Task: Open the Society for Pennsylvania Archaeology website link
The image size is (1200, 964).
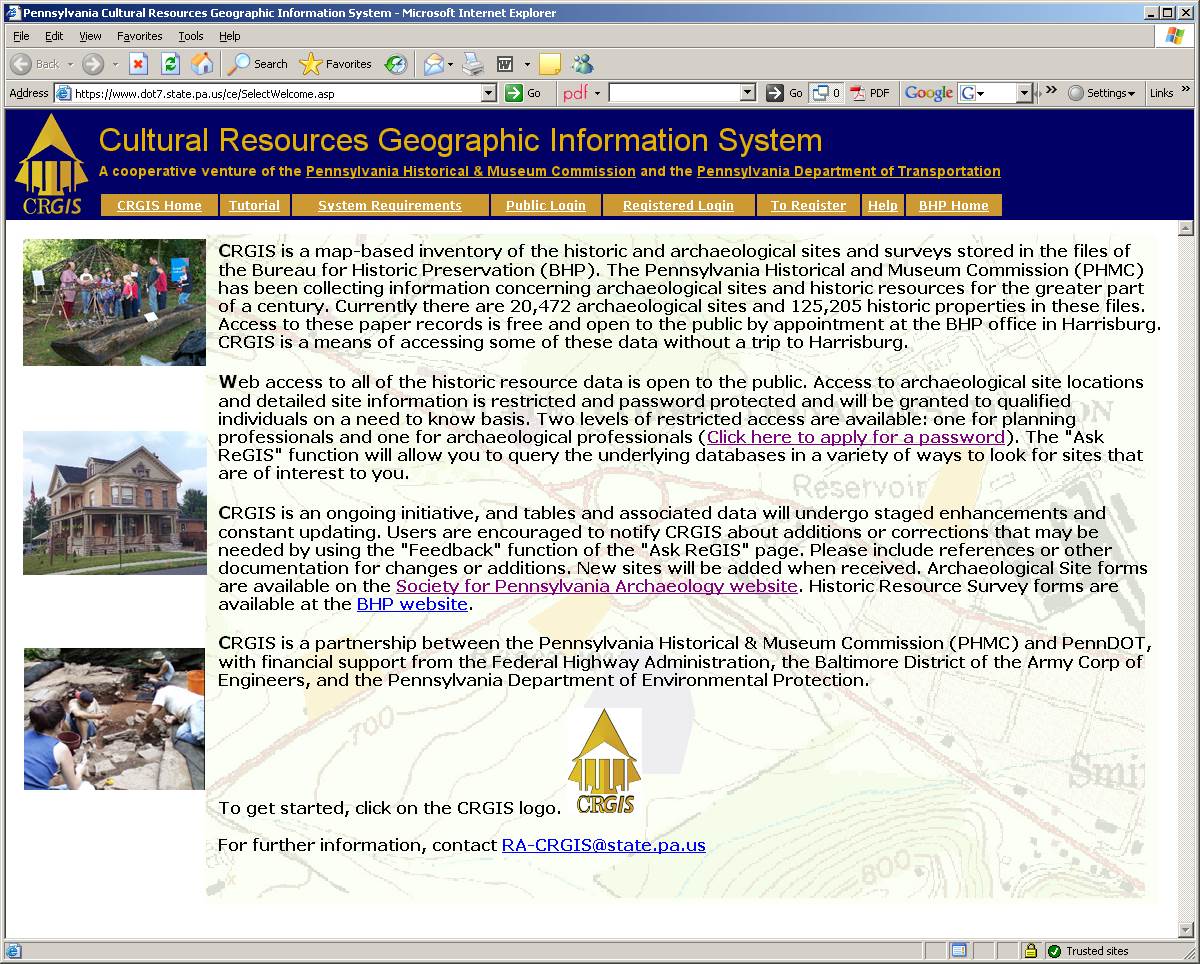Action: 596,586
